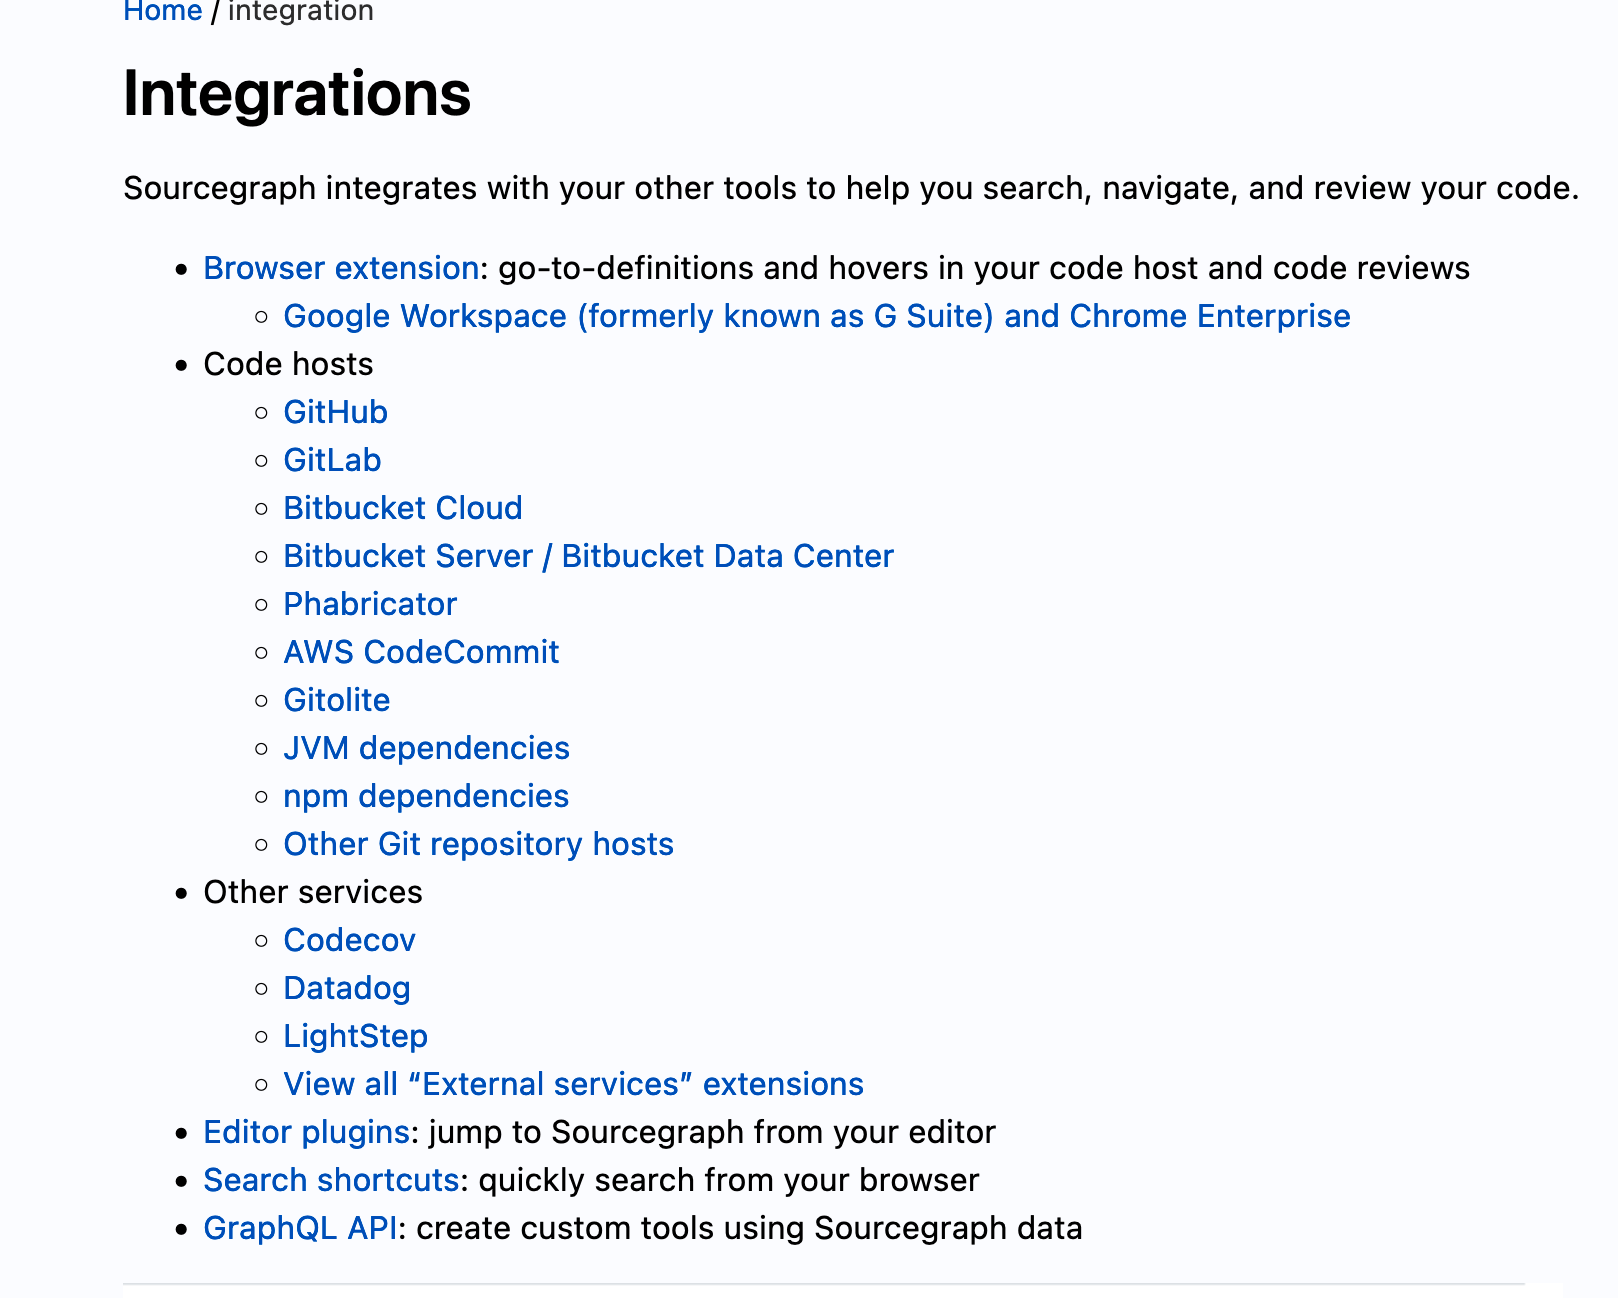Click the "Sourcegraph integrates with your other tools" paragraph

(x=851, y=188)
